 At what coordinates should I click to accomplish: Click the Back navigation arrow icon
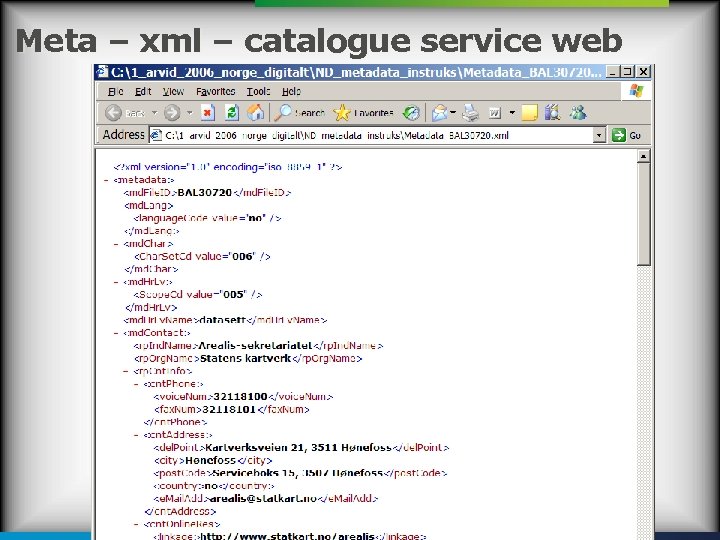click(113, 112)
